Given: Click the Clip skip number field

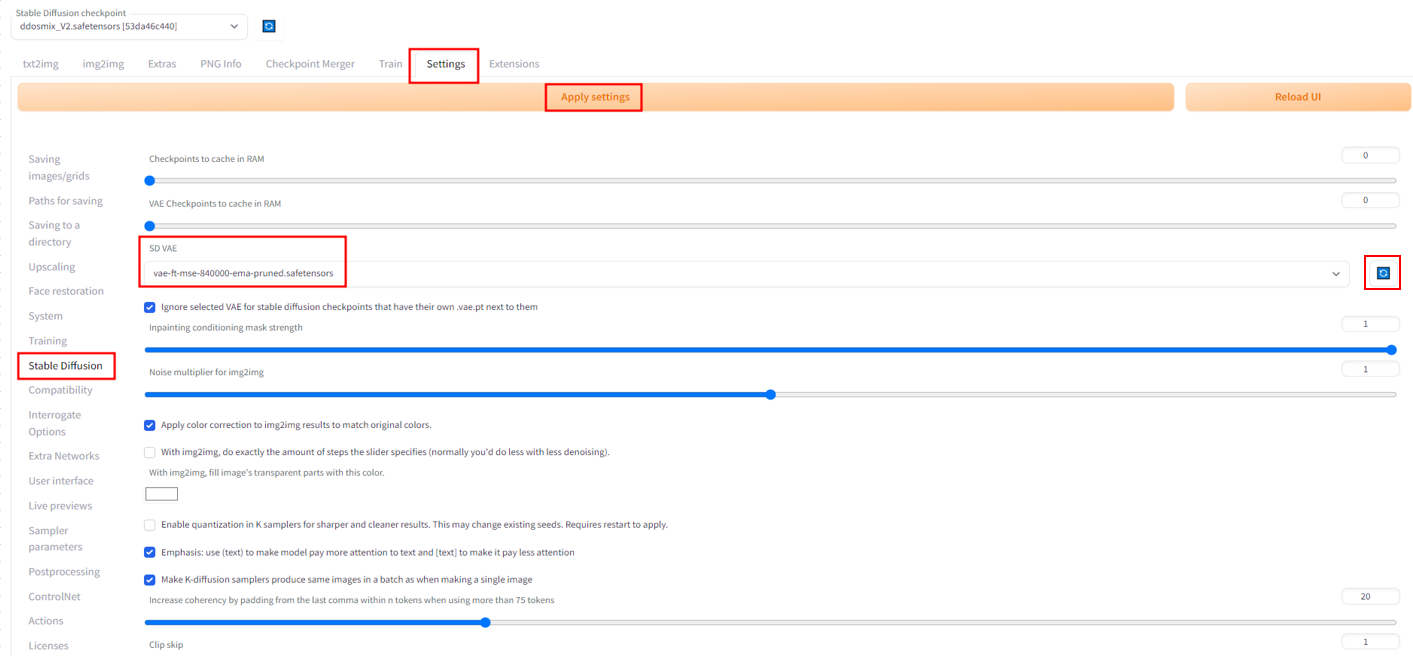Looking at the screenshot, I should pyautogui.click(x=1370, y=641).
